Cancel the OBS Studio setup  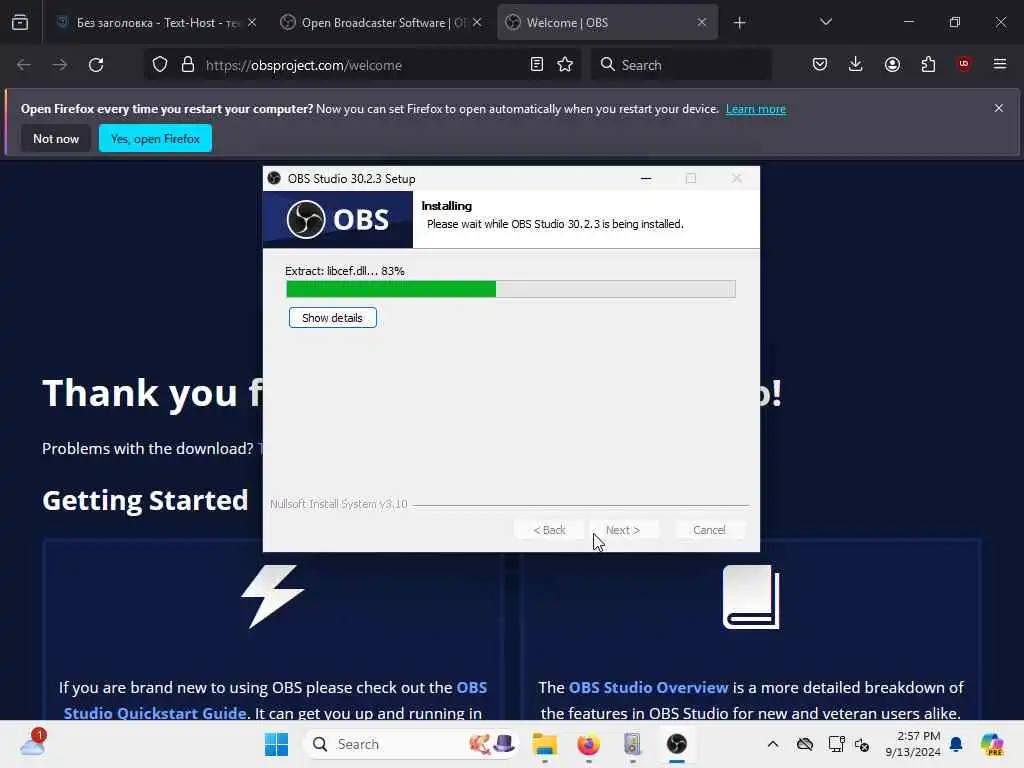click(x=709, y=530)
